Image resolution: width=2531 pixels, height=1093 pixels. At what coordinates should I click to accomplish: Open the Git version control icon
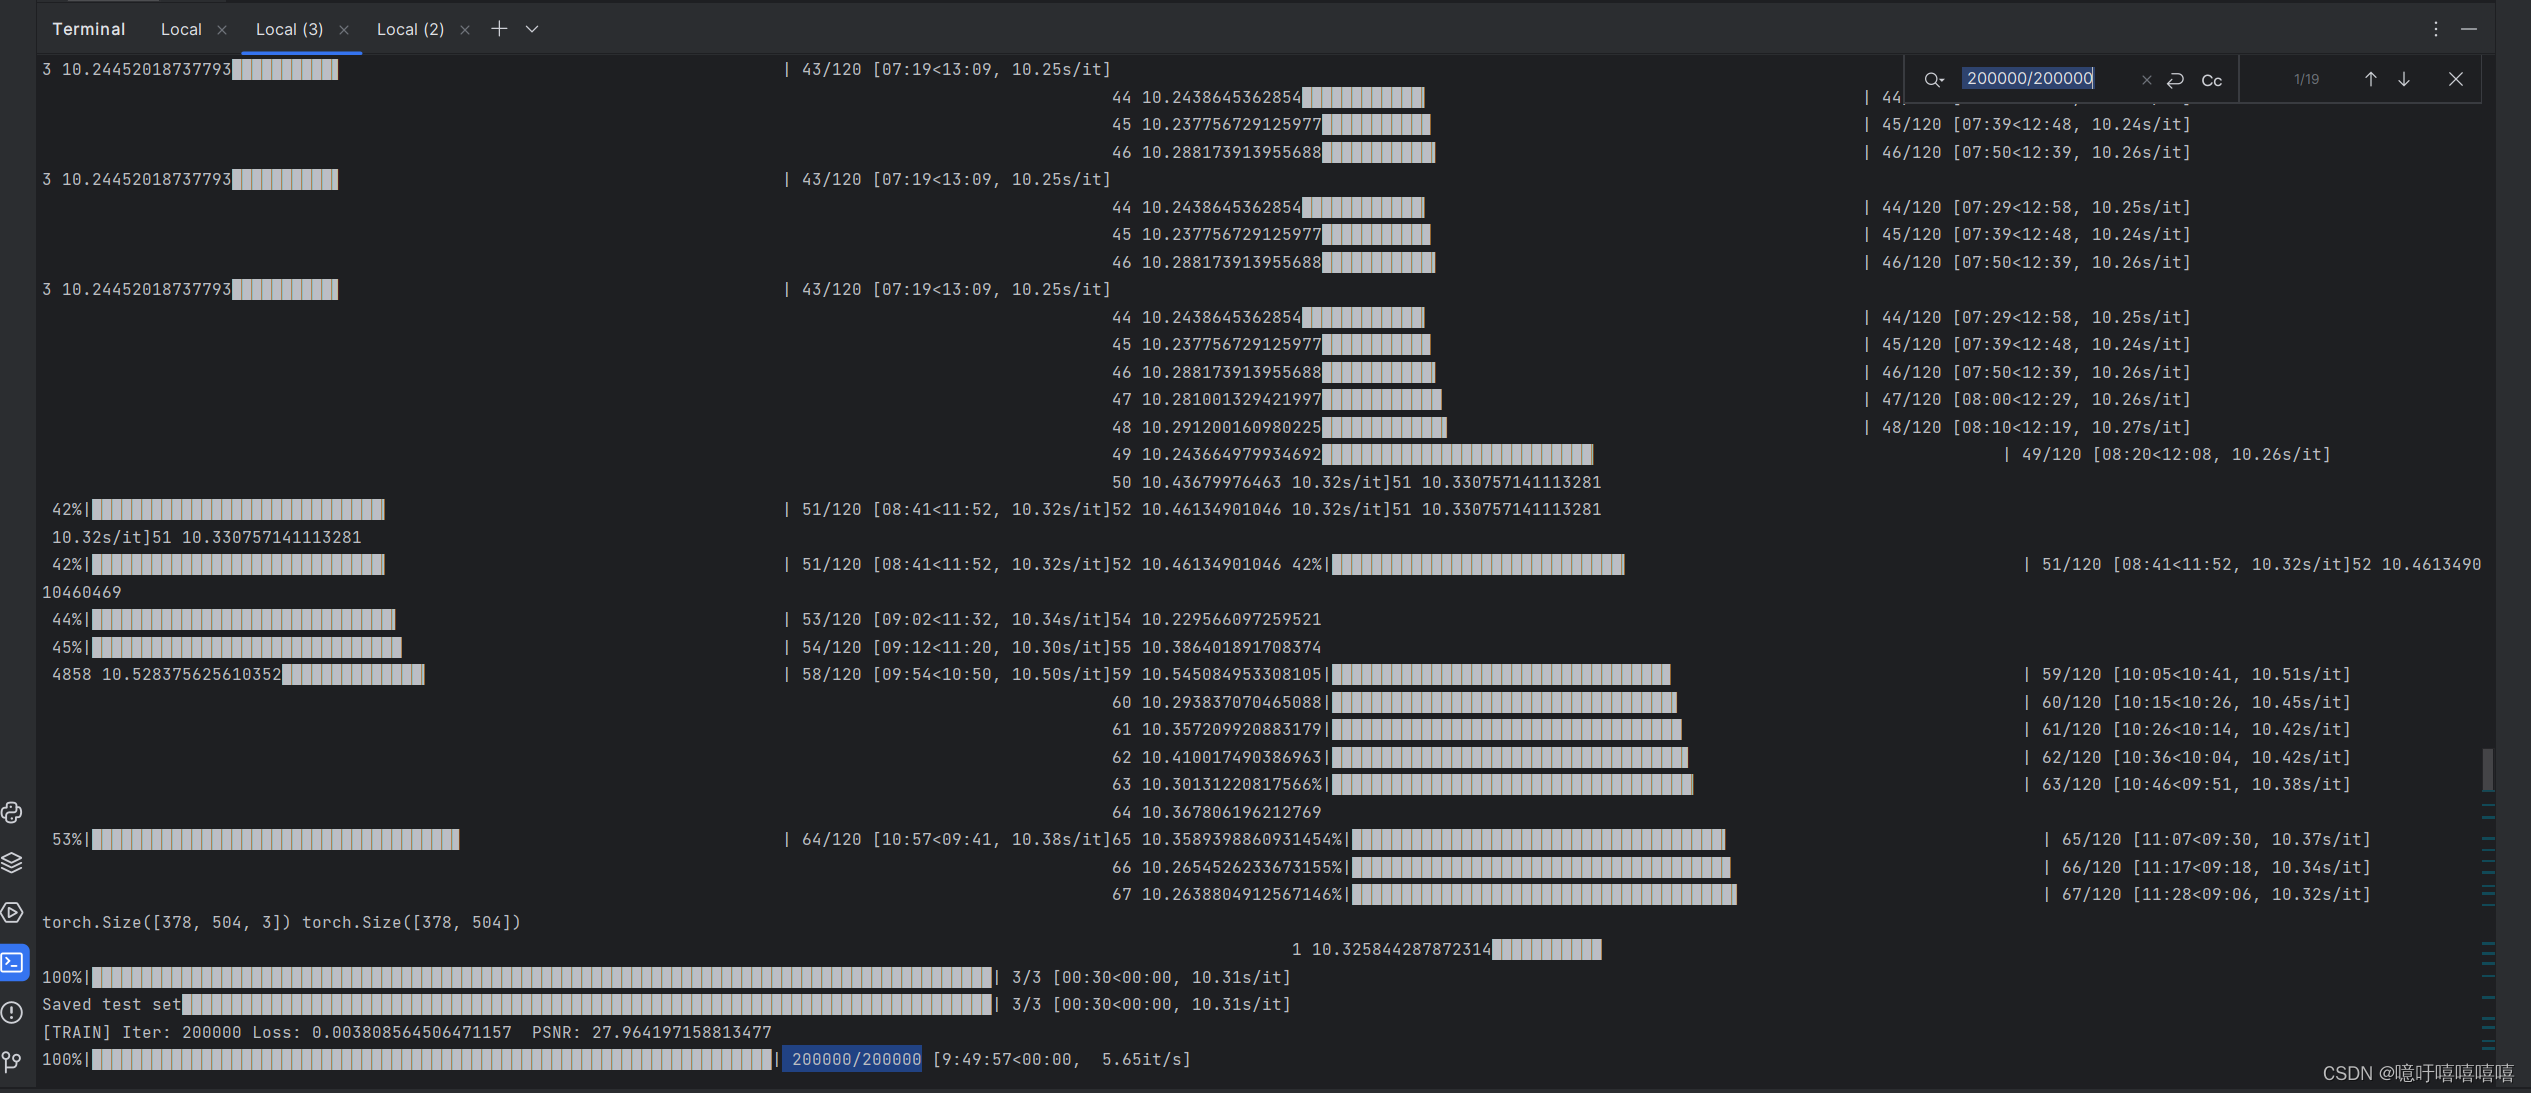coord(12,1062)
